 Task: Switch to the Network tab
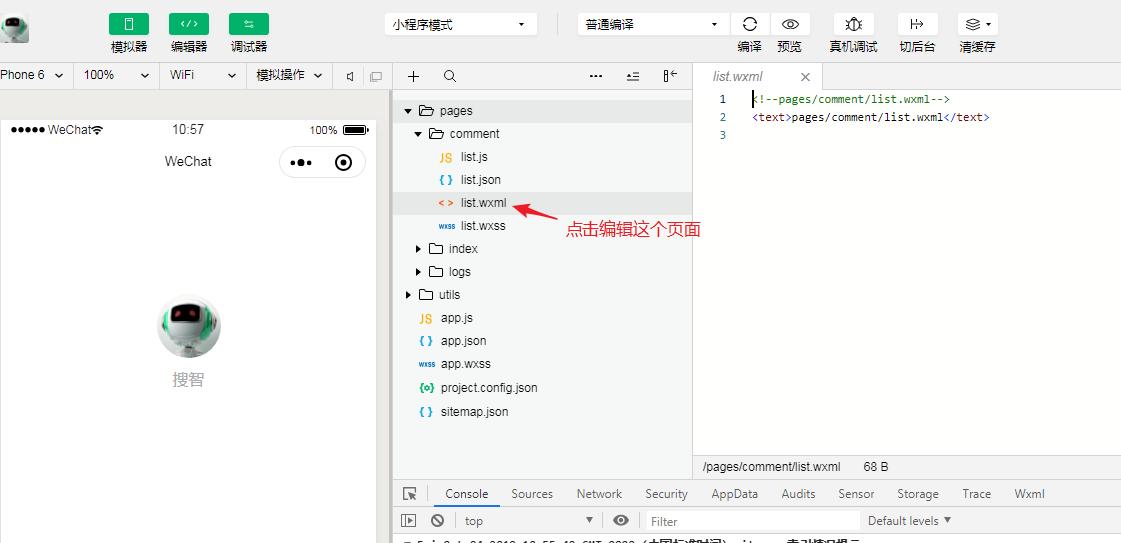[x=599, y=494]
